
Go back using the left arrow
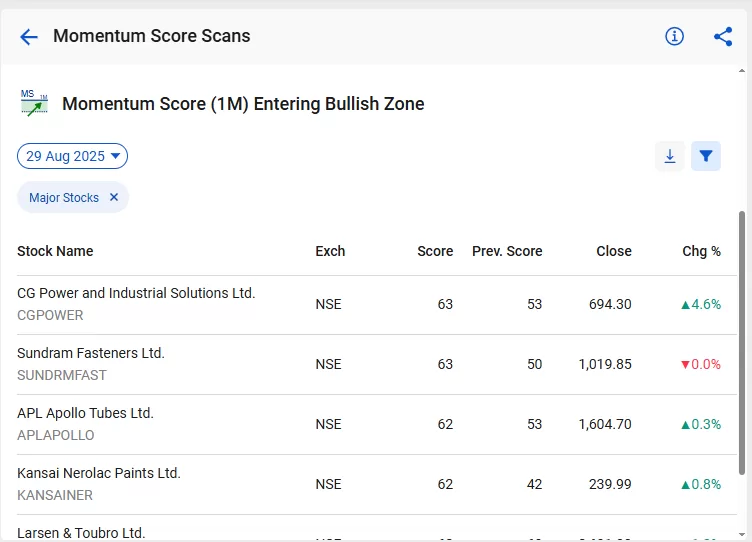point(29,36)
